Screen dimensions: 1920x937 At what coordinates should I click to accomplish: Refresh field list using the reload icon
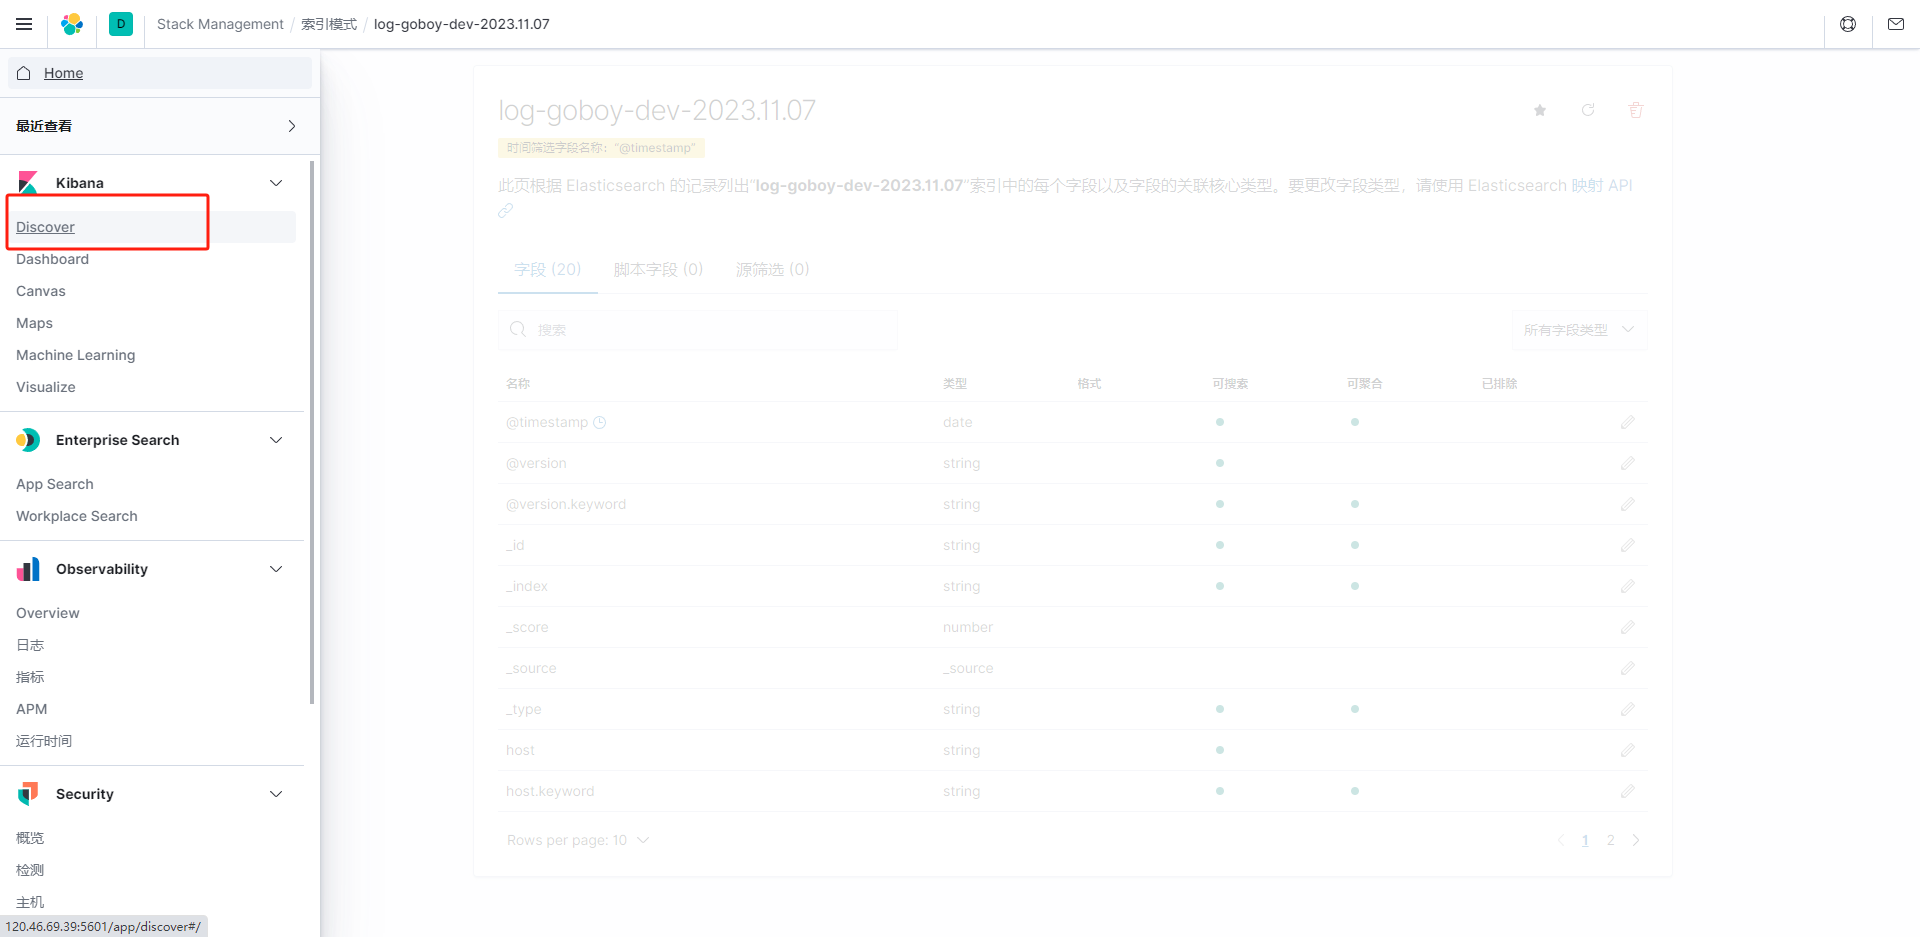1588,110
